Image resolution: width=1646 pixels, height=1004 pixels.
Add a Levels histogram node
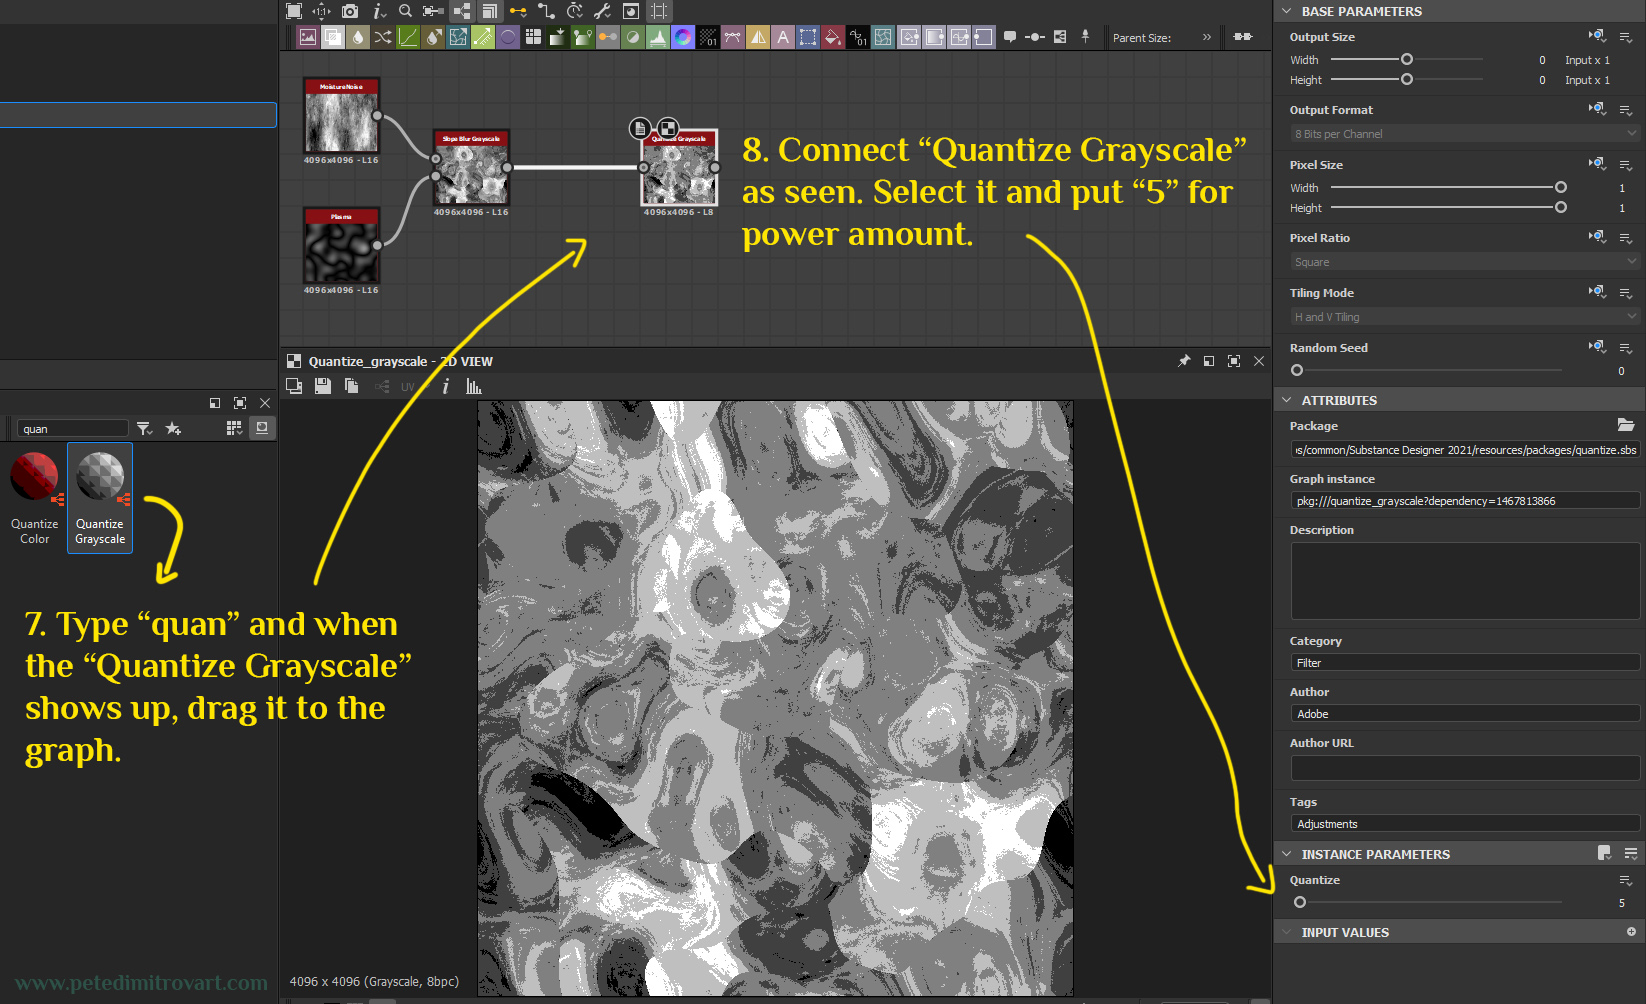point(658,38)
